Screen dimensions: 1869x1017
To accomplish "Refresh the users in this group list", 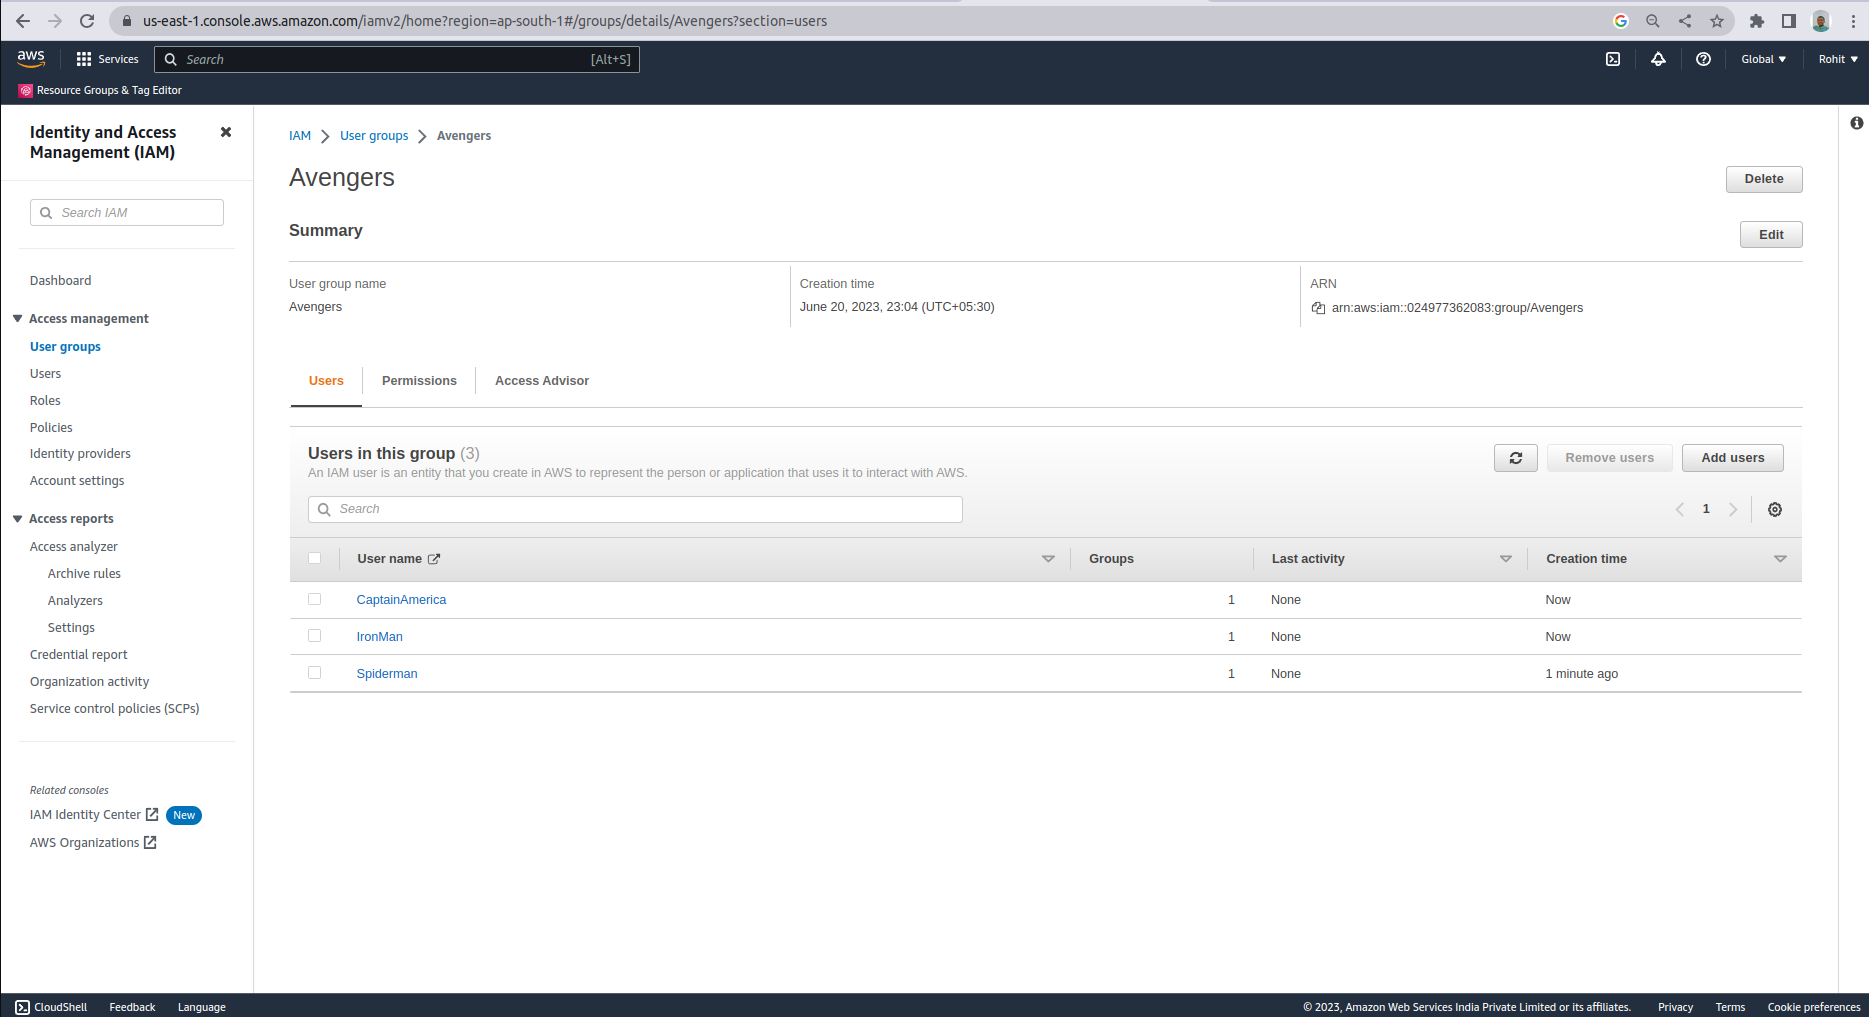I will point(1516,458).
